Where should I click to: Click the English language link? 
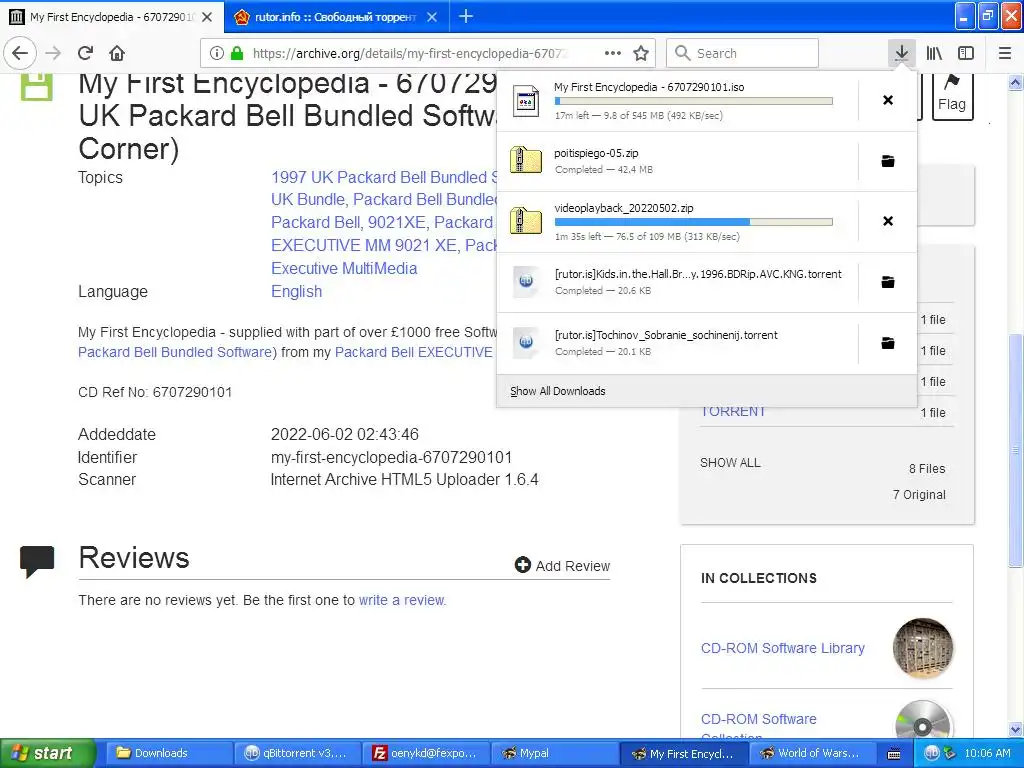pyautogui.click(x=296, y=291)
